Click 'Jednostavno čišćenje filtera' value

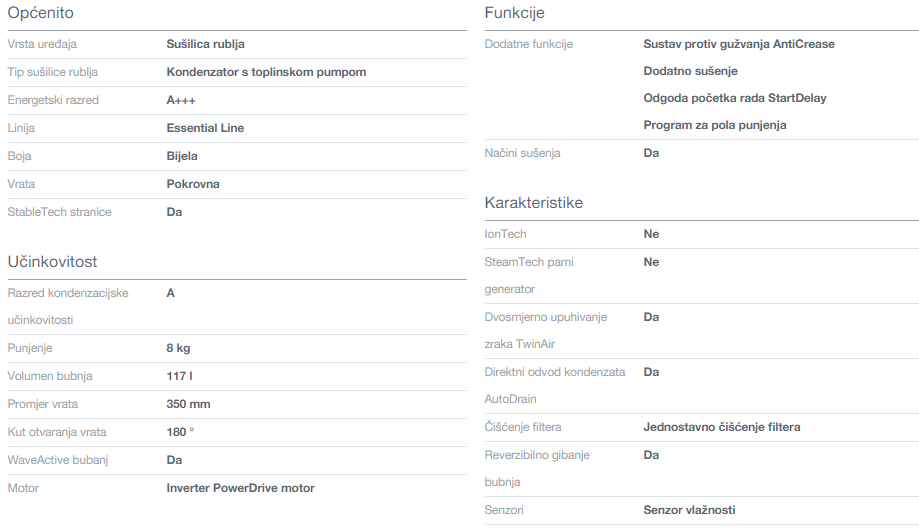(721, 427)
